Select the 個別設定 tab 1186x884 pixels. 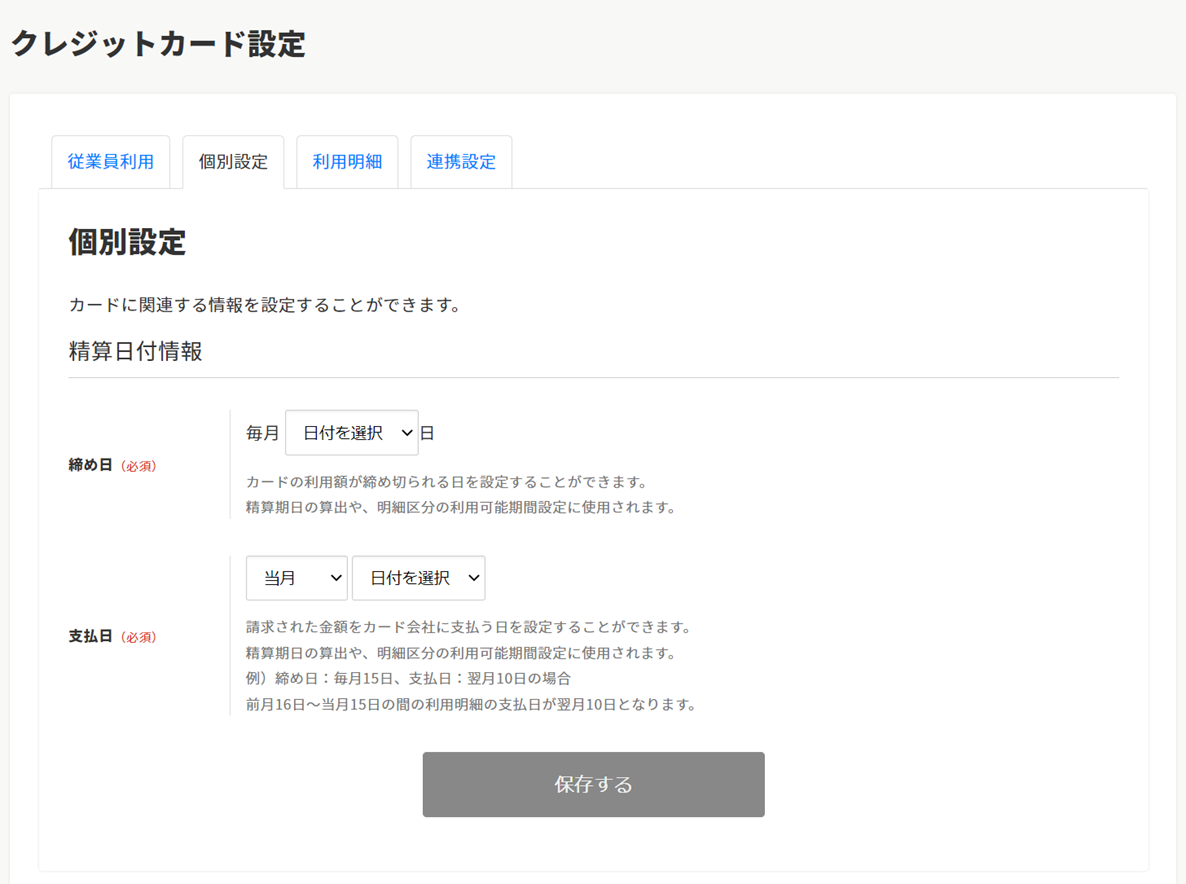[x=233, y=162]
